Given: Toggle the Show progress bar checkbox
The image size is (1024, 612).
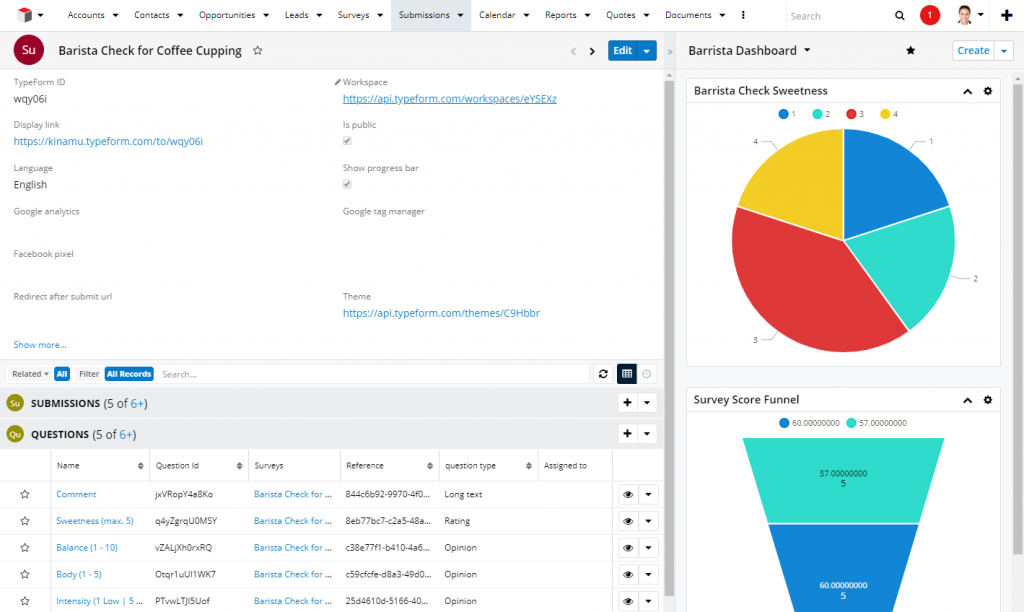Looking at the screenshot, I should (347, 184).
